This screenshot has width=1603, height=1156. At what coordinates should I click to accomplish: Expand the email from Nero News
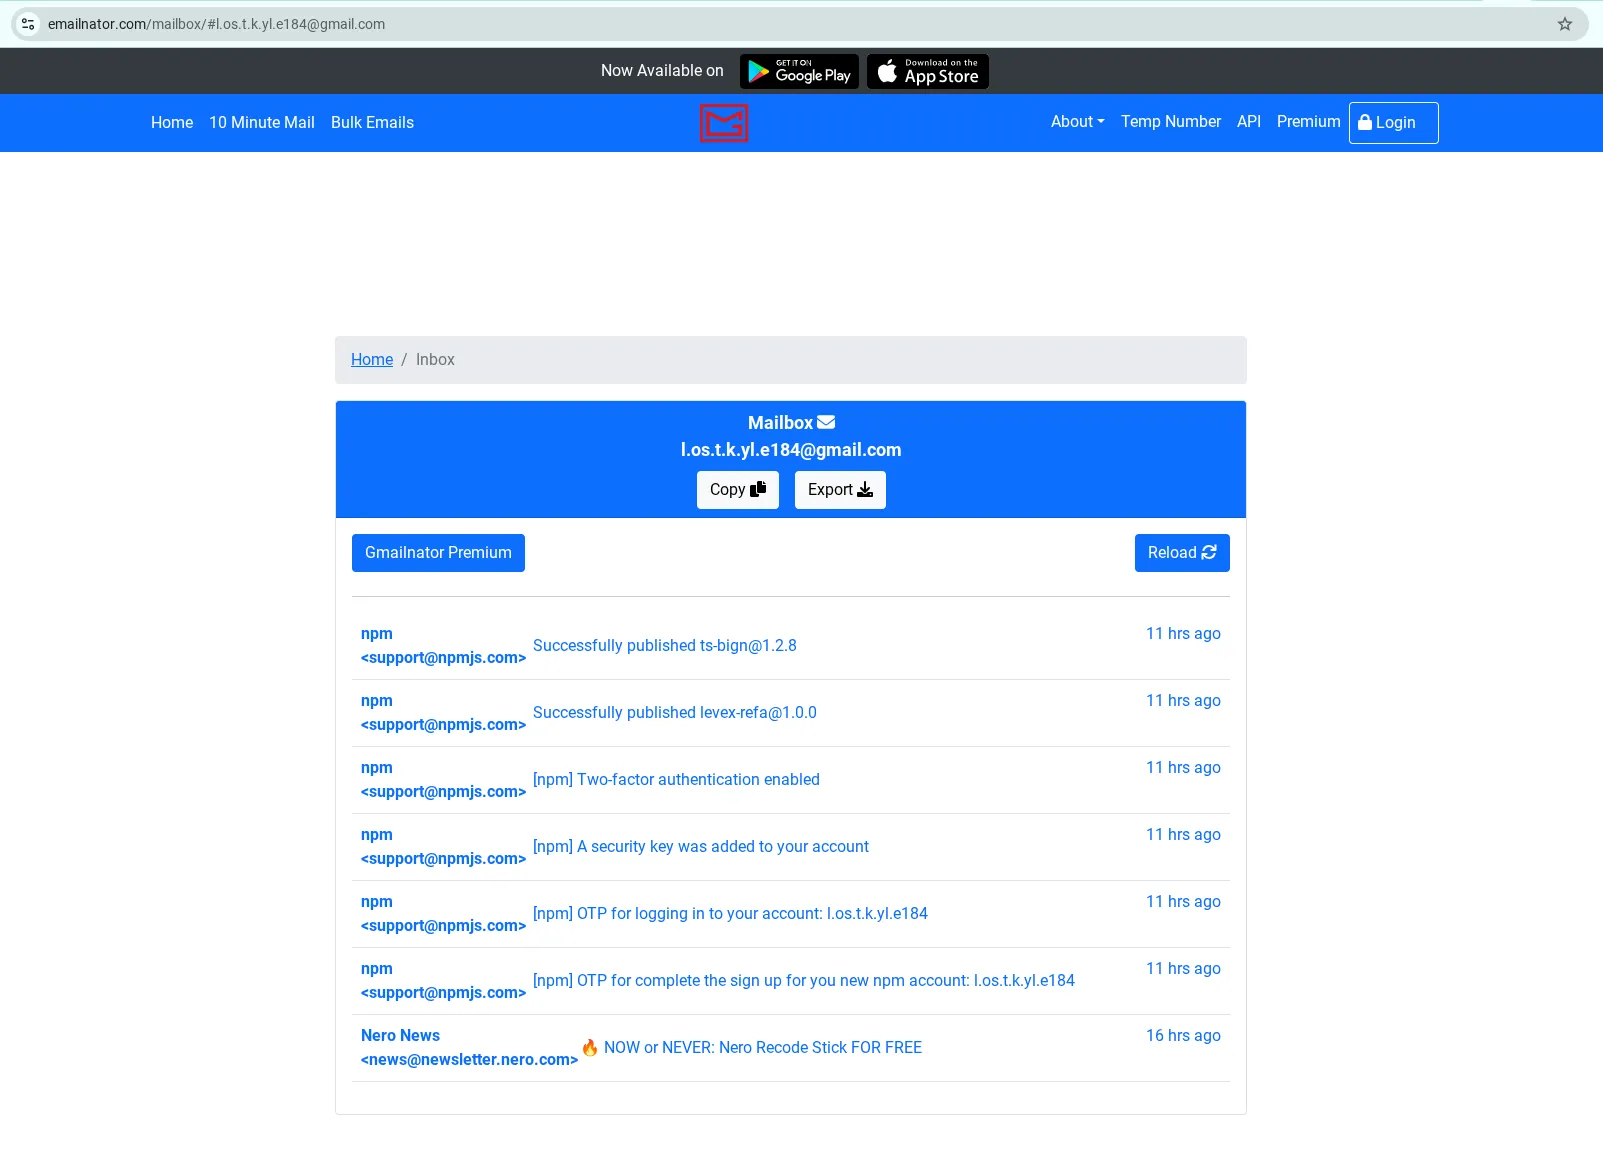pyautogui.click(x=762, y=1047)
